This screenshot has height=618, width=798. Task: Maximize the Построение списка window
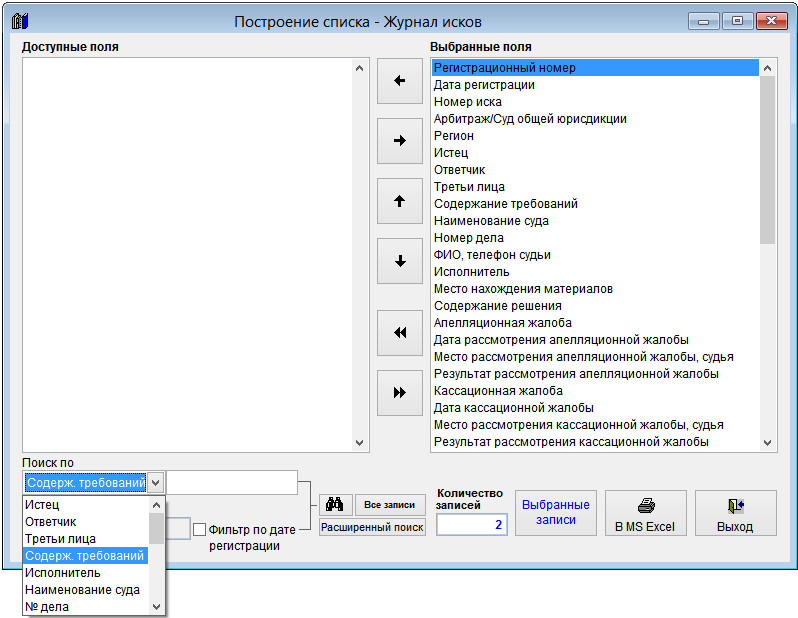click(x=737, y=21)
